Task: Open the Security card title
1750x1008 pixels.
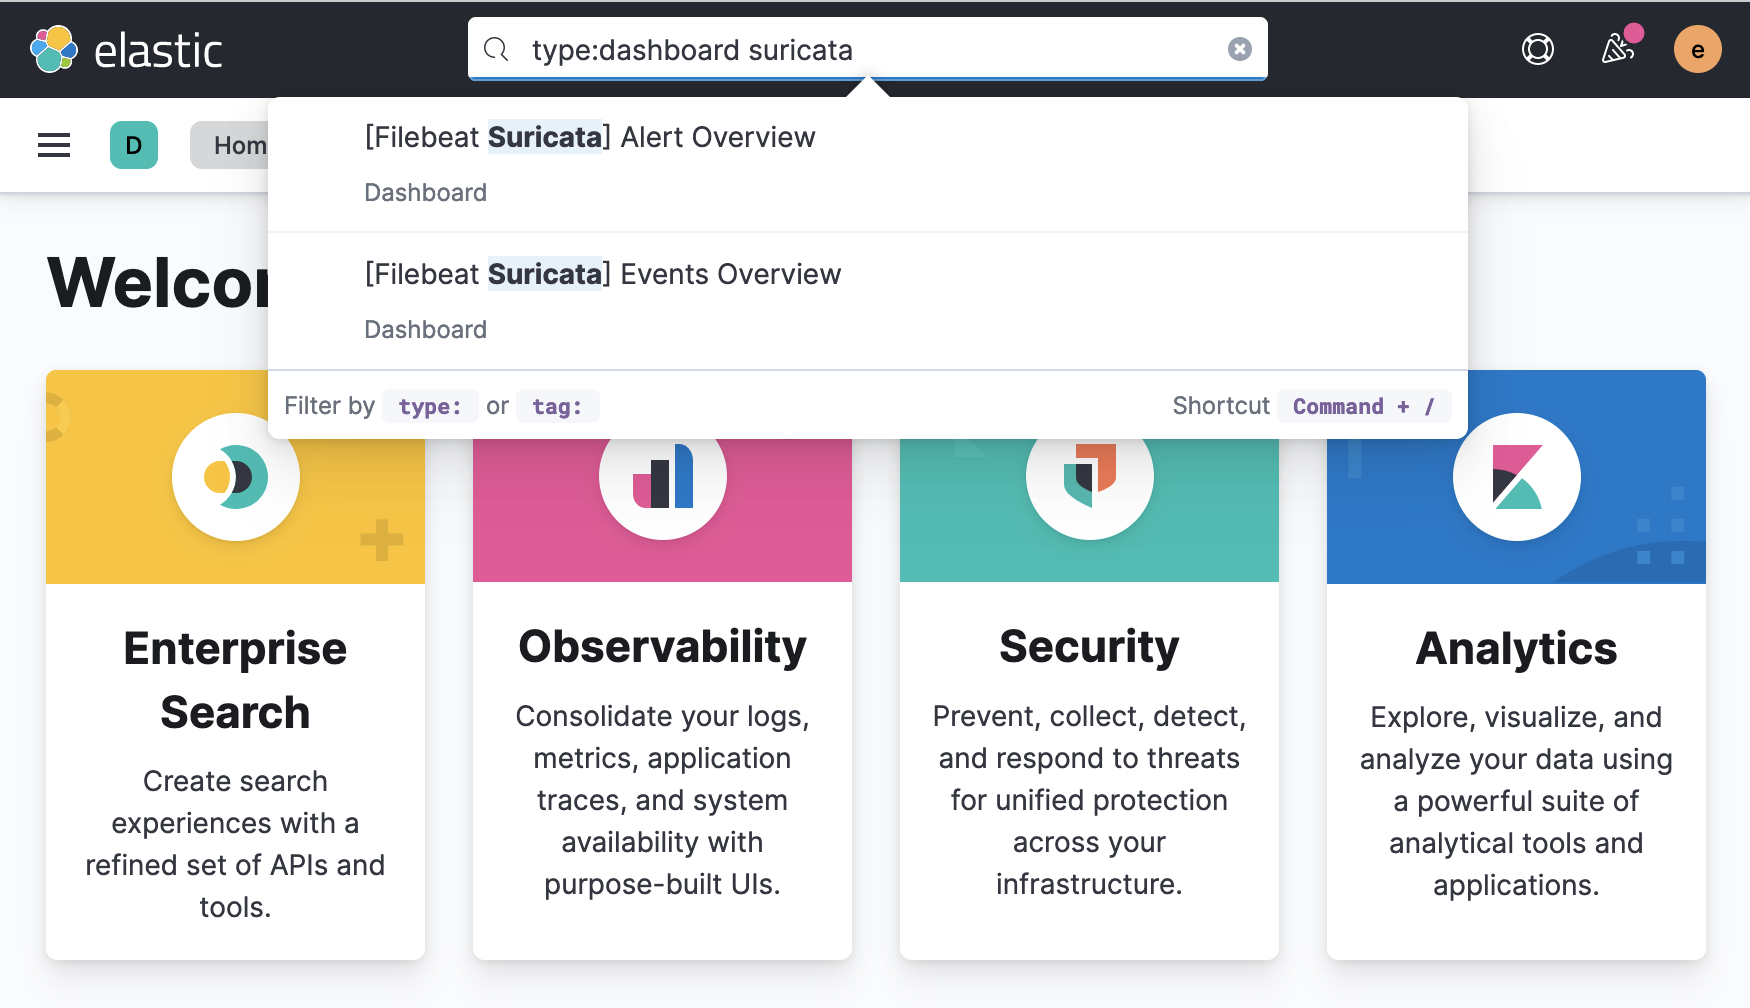Action: pos(1090,646)
